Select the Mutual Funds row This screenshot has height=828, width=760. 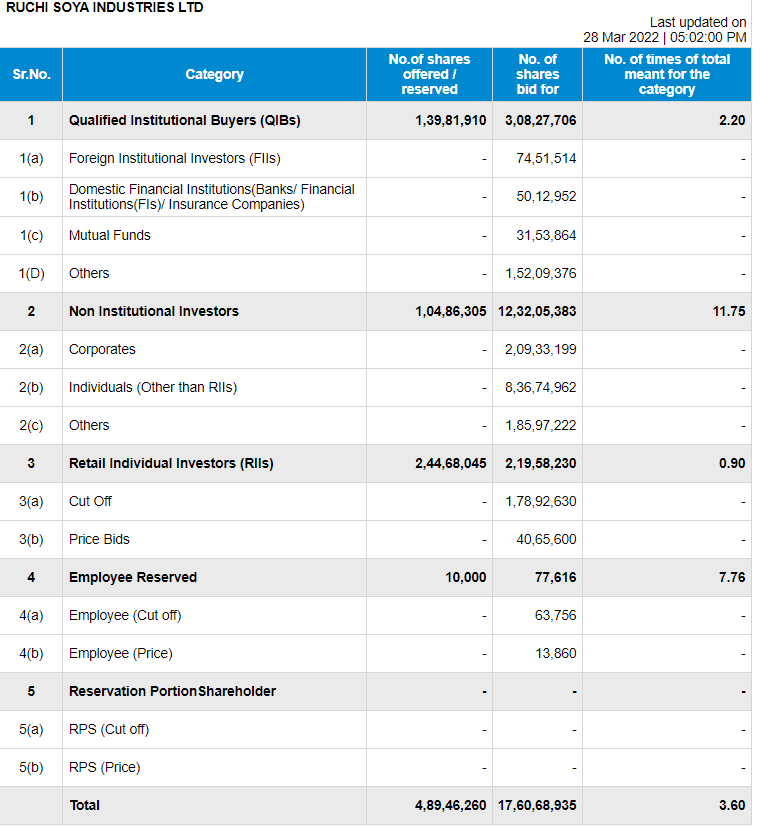point(110,235)
